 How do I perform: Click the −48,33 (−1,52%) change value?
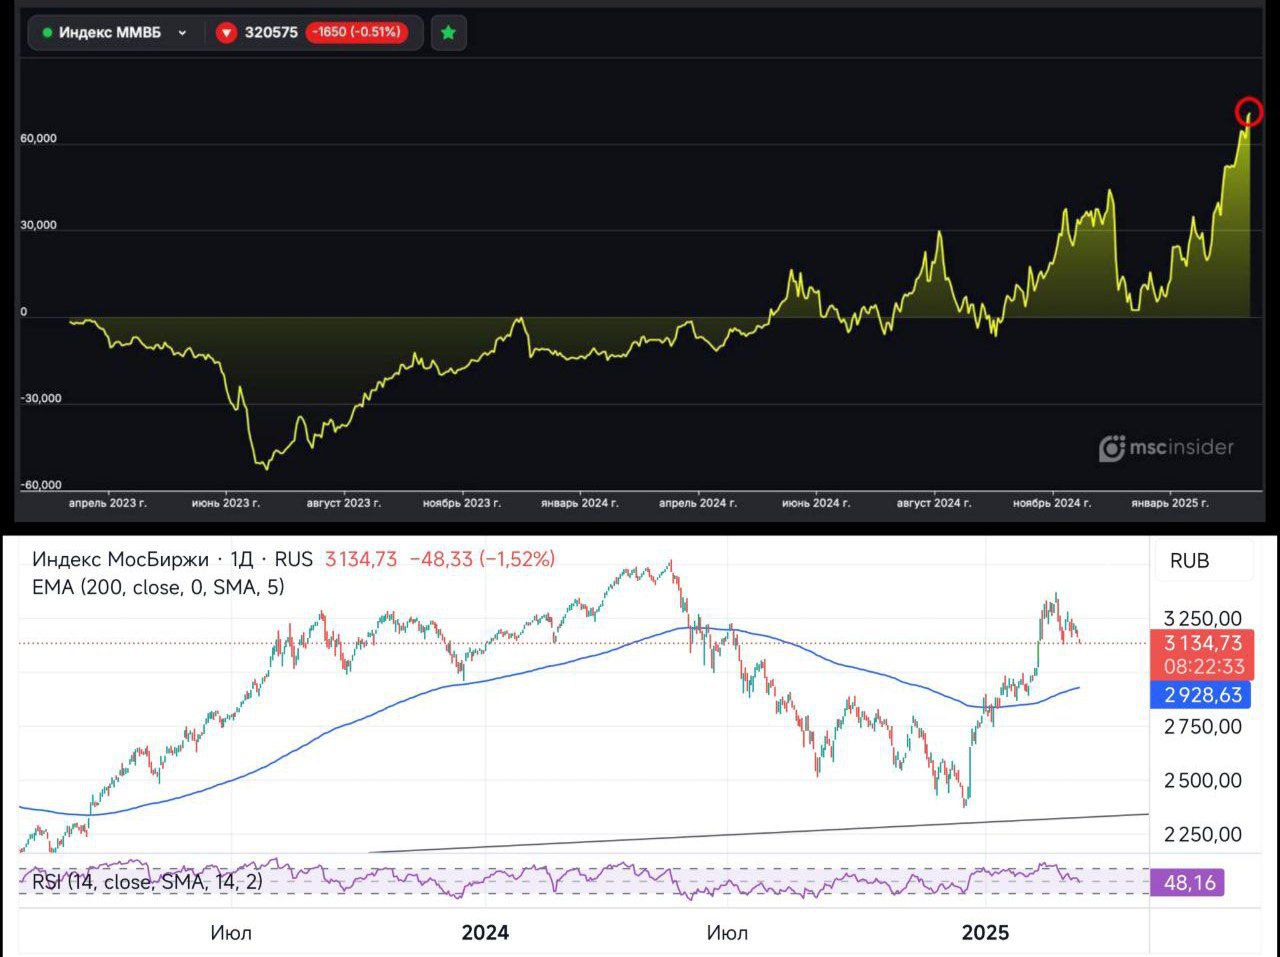click(x=482, y=560)
